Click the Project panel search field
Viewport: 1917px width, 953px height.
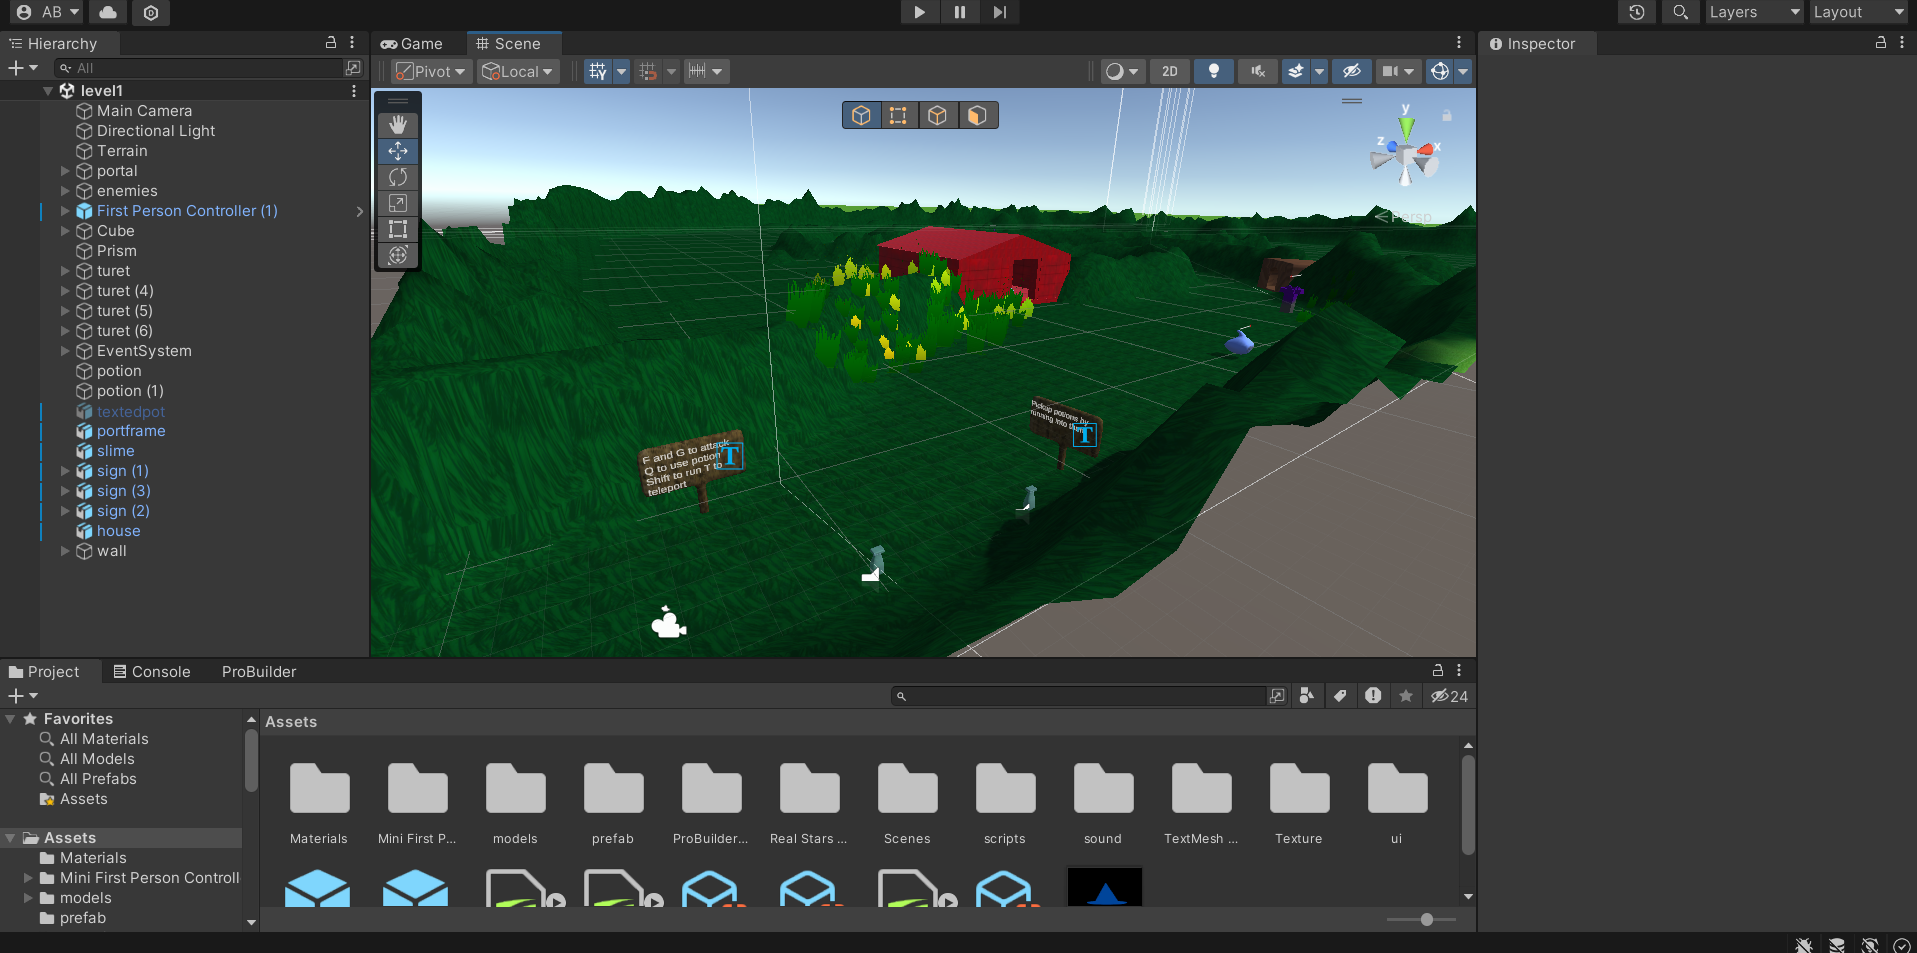point(1080,695)
